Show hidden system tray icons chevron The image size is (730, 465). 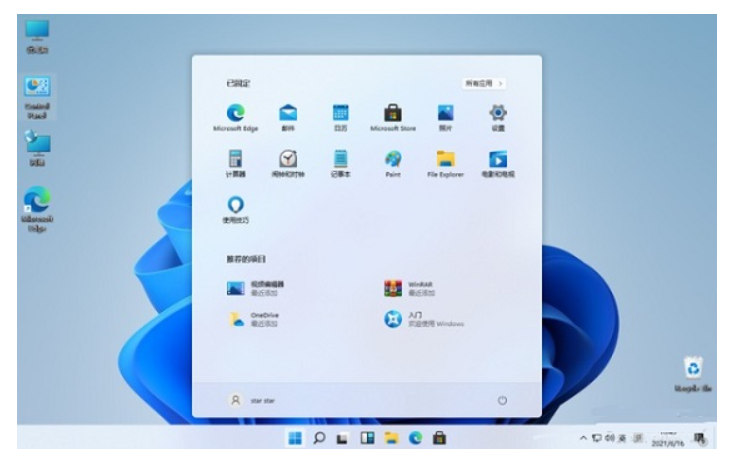pyautogui.click(x=583, y=438)
